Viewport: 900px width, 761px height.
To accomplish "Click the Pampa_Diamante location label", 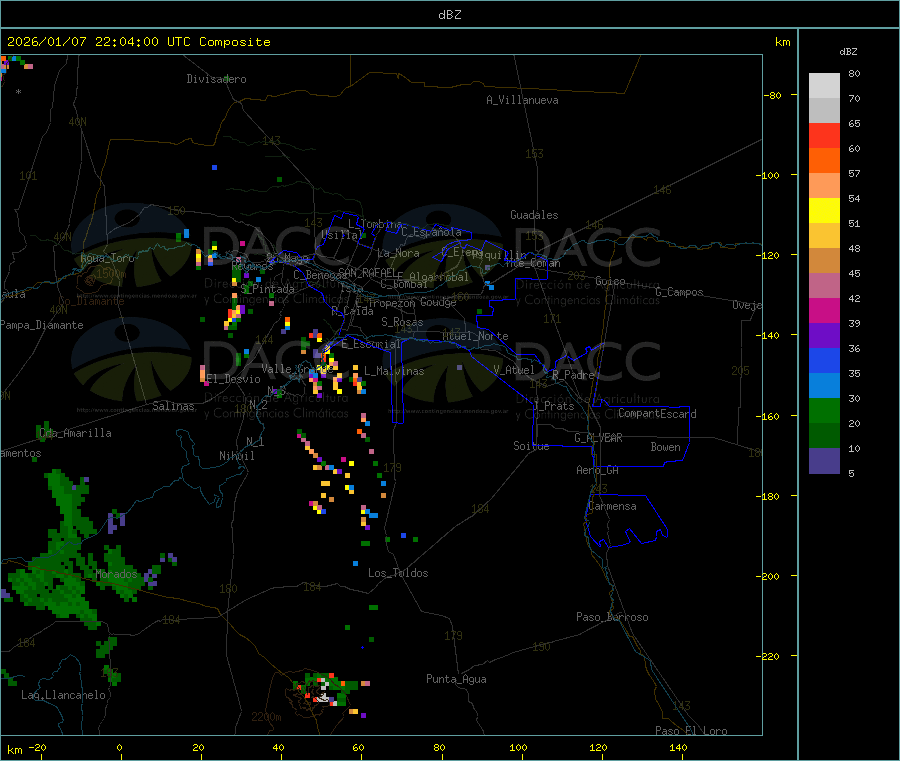I will [42, 325].
